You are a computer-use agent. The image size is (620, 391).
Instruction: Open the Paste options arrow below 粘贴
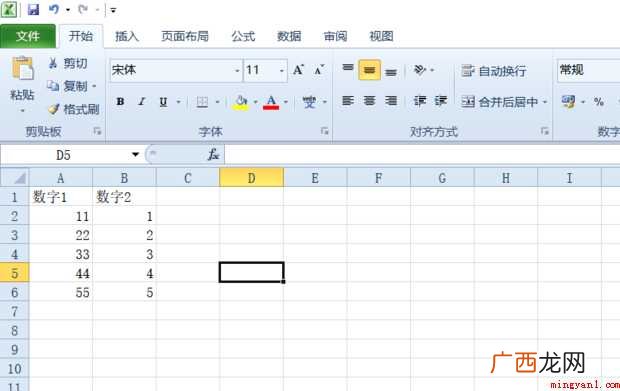22,111
